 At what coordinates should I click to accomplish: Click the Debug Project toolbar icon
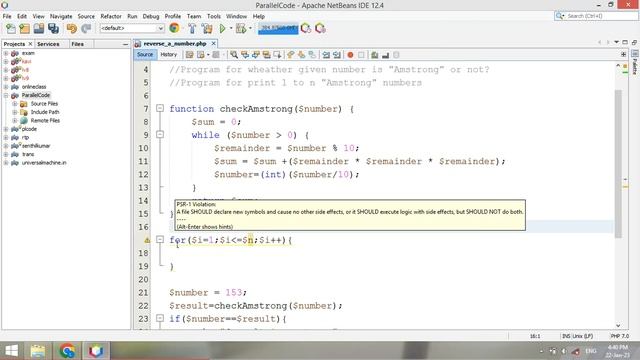click(241, 29)
